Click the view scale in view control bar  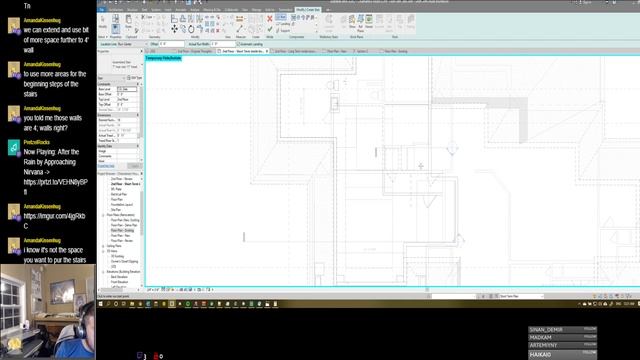point(153,289)
